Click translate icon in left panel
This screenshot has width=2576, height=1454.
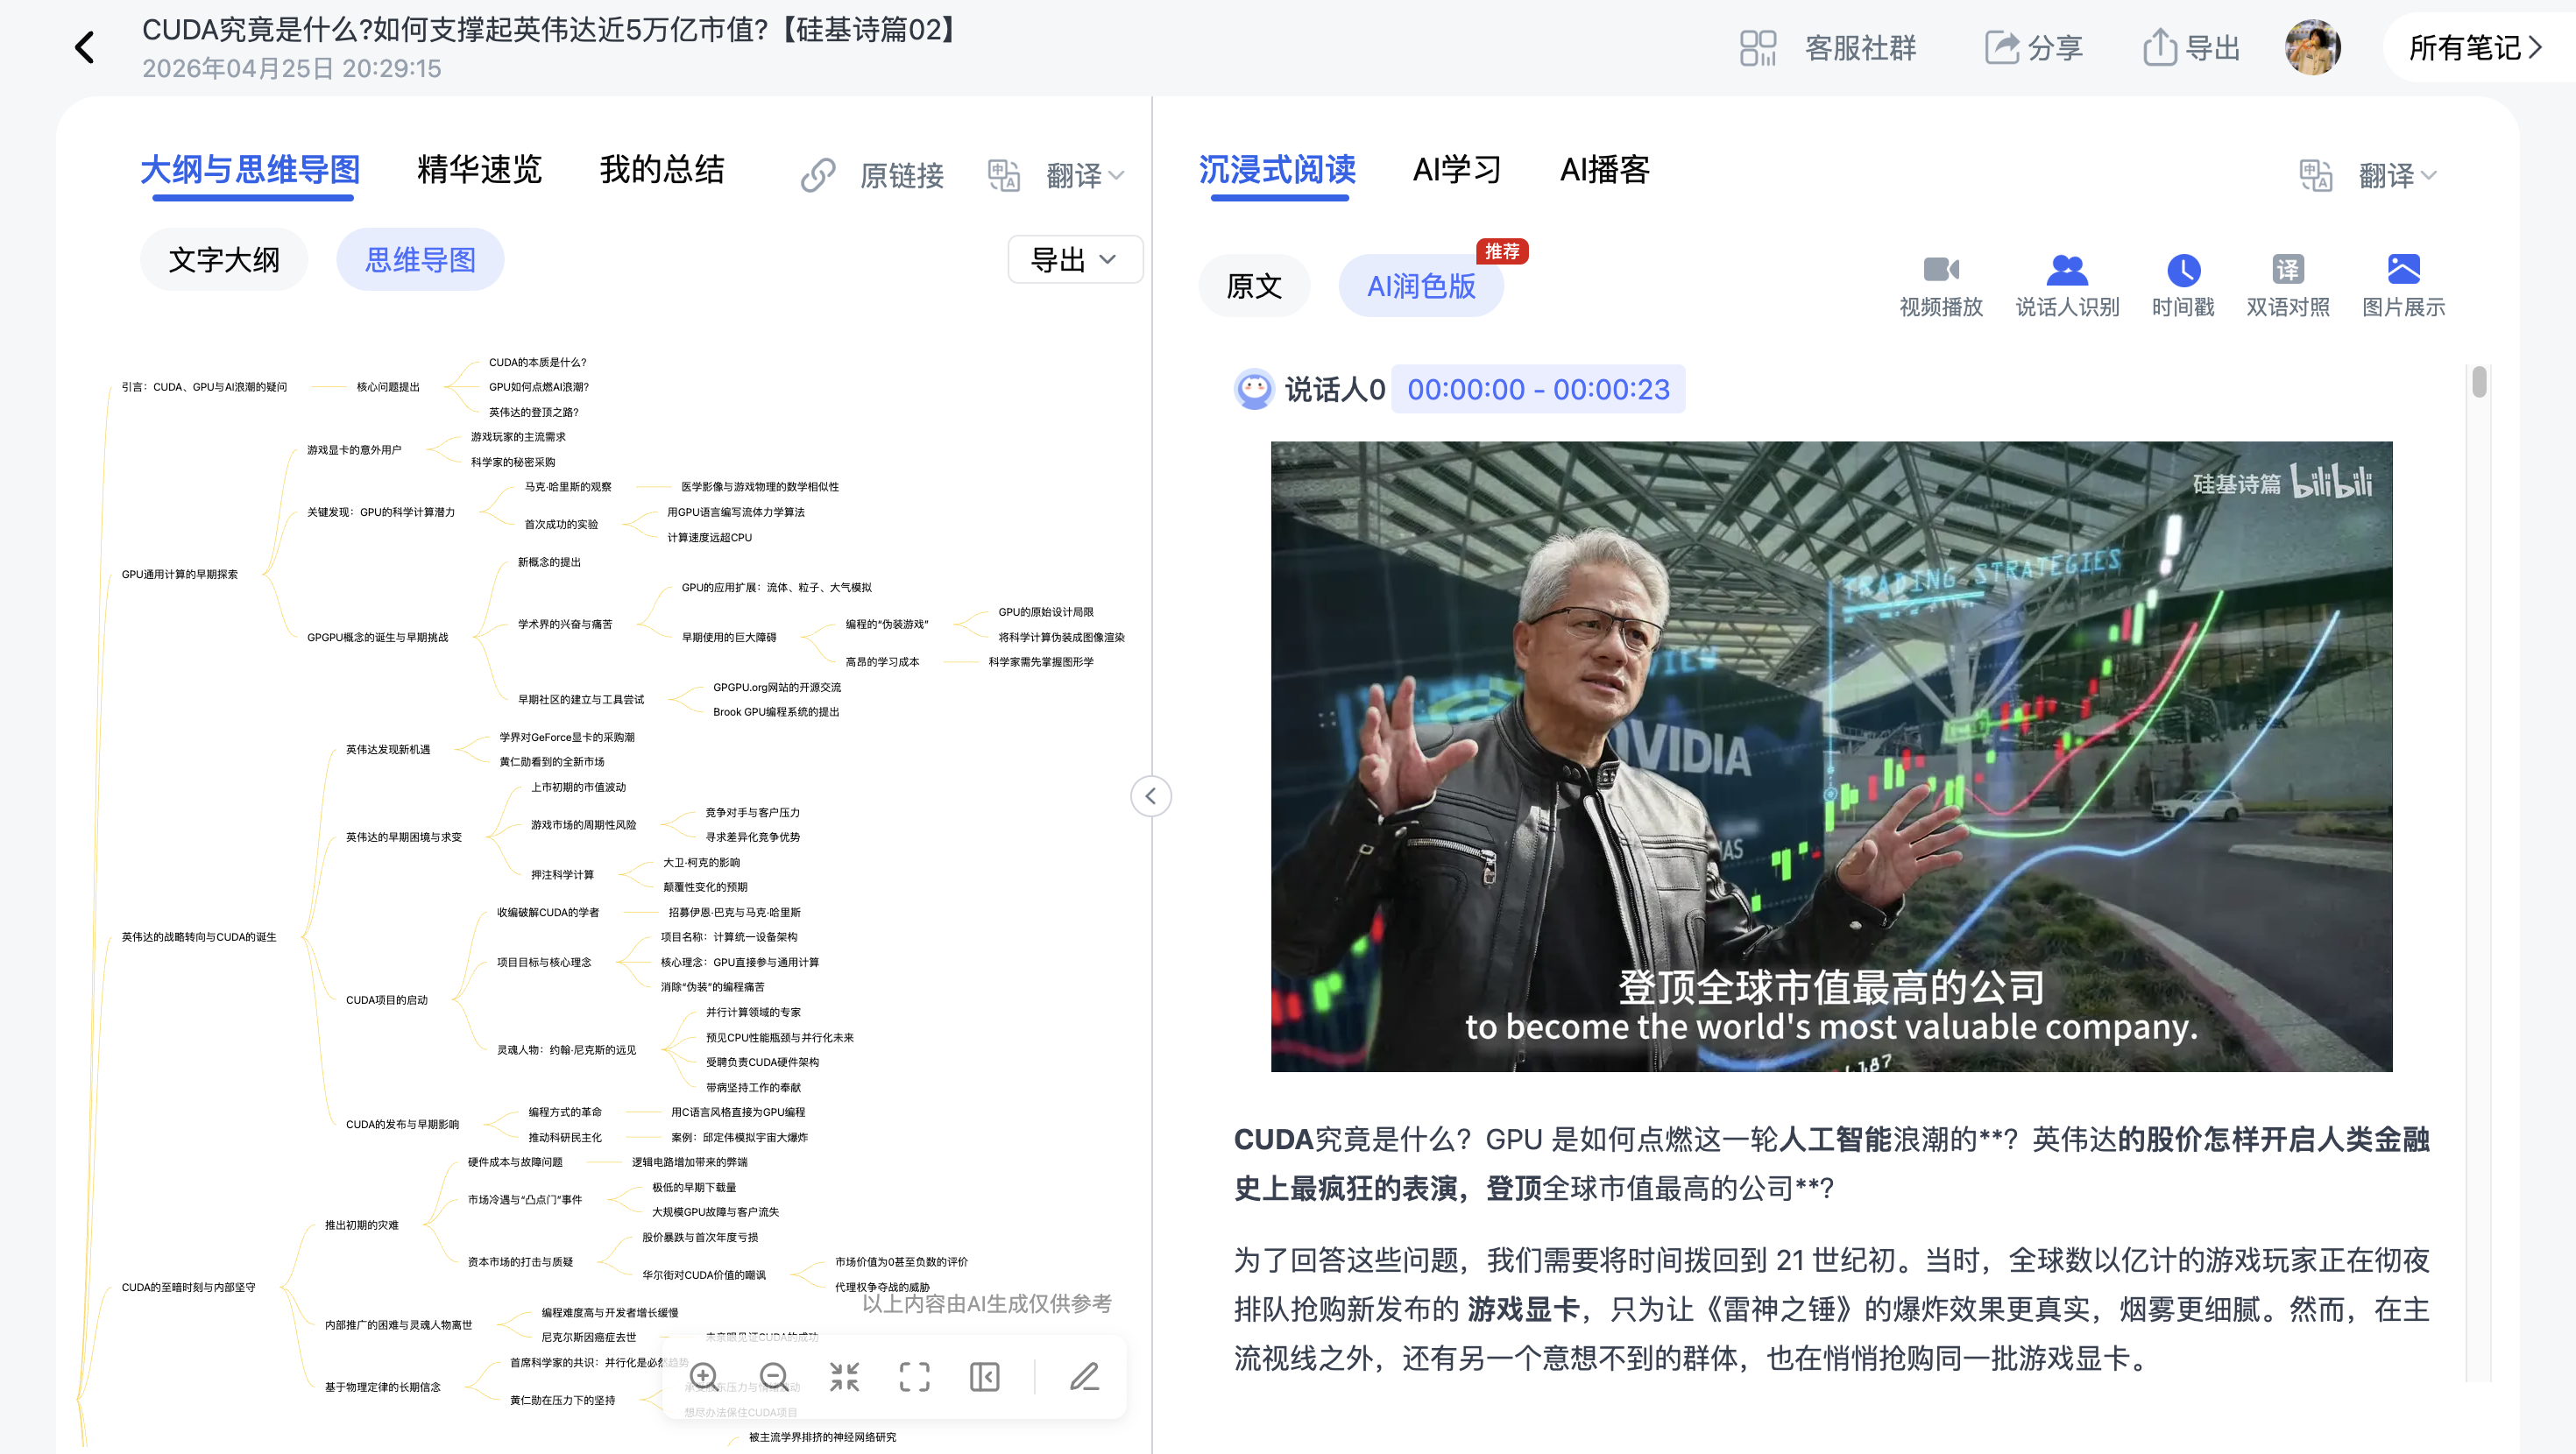[x=1004, y=175]
